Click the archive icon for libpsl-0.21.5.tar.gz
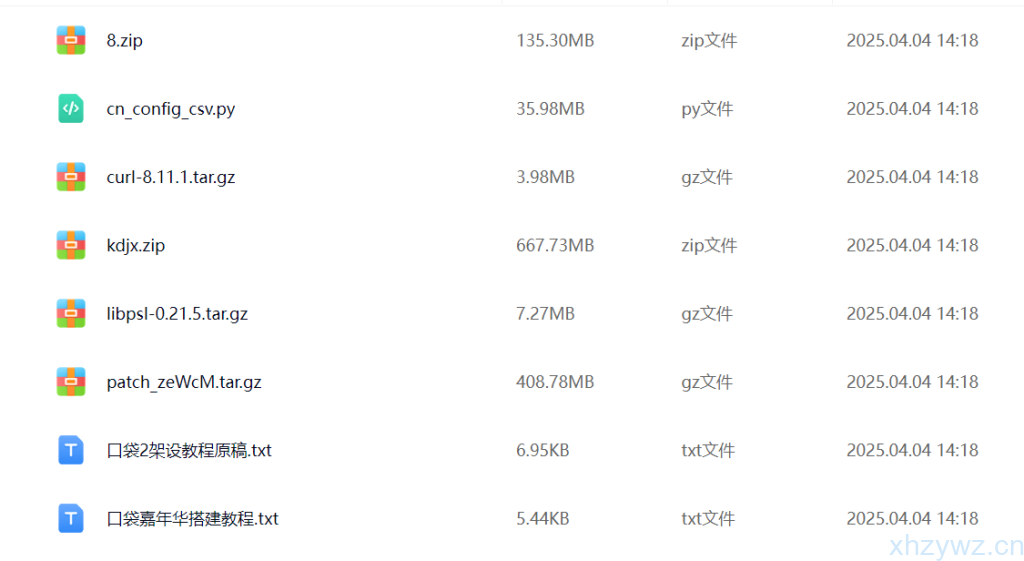The image size is (1024, 561). [71, 314]
